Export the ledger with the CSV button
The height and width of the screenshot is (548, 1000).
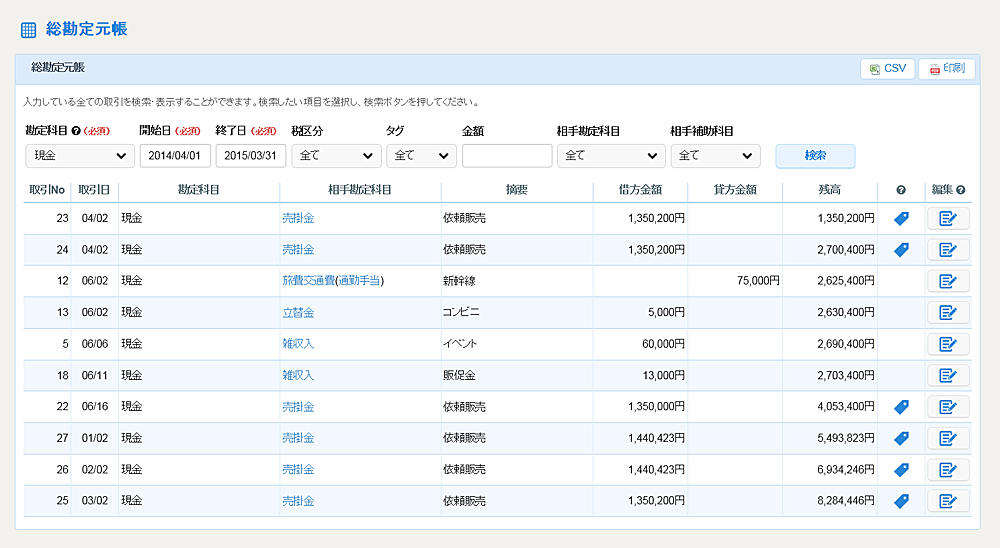(888, 69)
